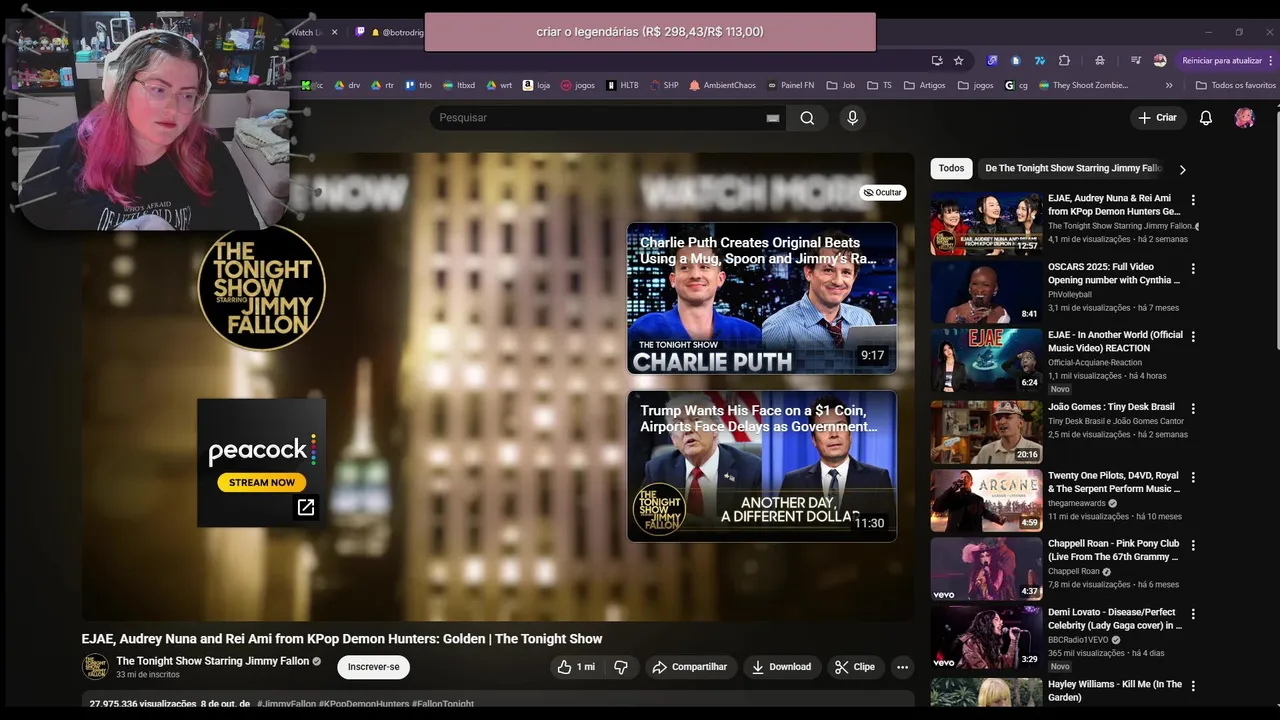The height and width of the screenshot is (720, 1280).
Task: Open options for KPop Demon Hunters video
Action: (x=1193, y=200)
